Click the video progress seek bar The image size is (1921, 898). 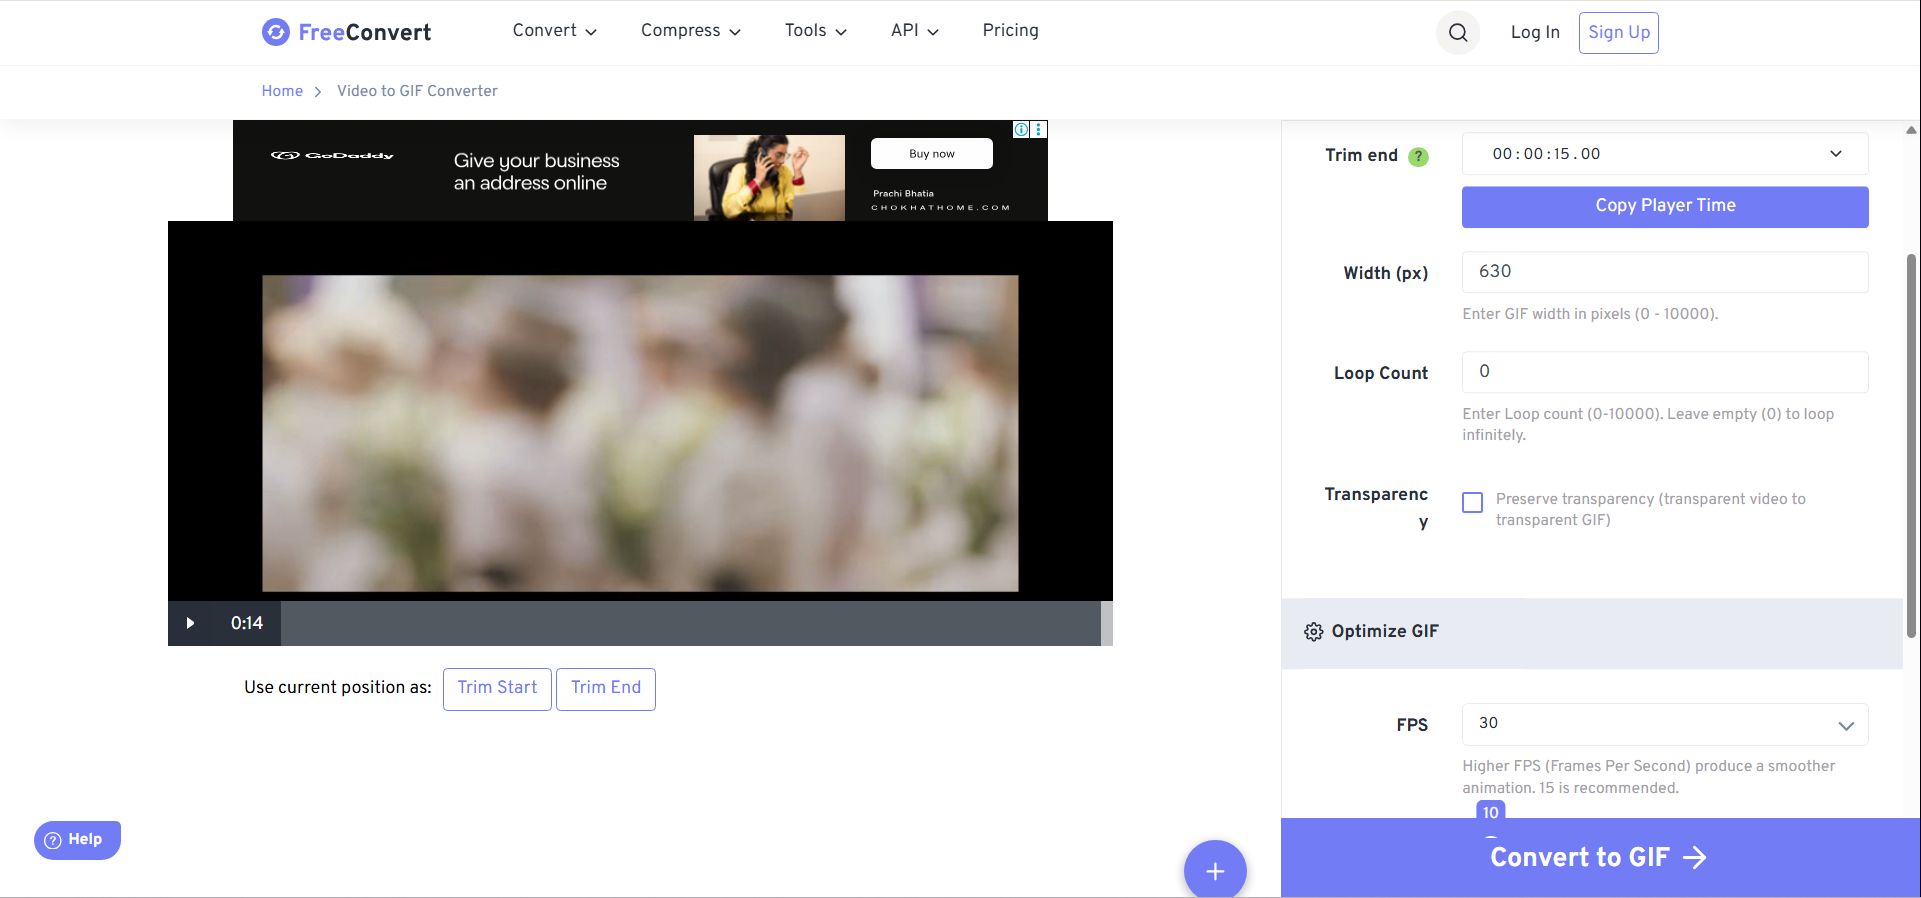tap(690, 623)
